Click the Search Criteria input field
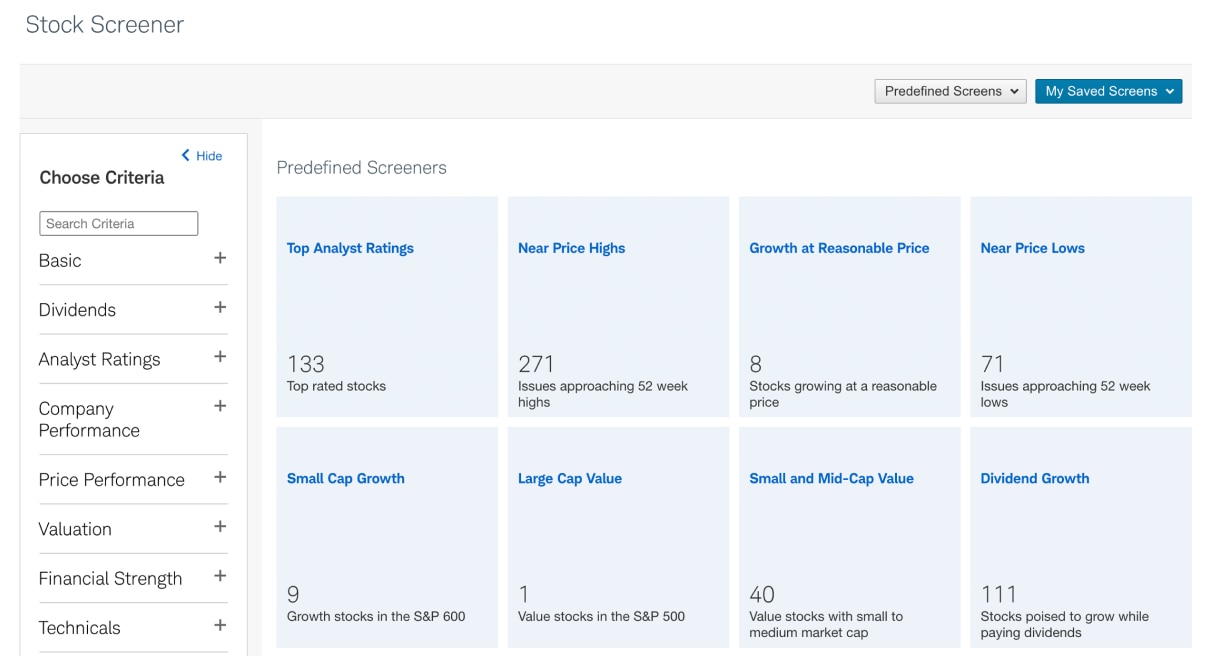Viewport: 1216px width, 656px height. (118, 222)
